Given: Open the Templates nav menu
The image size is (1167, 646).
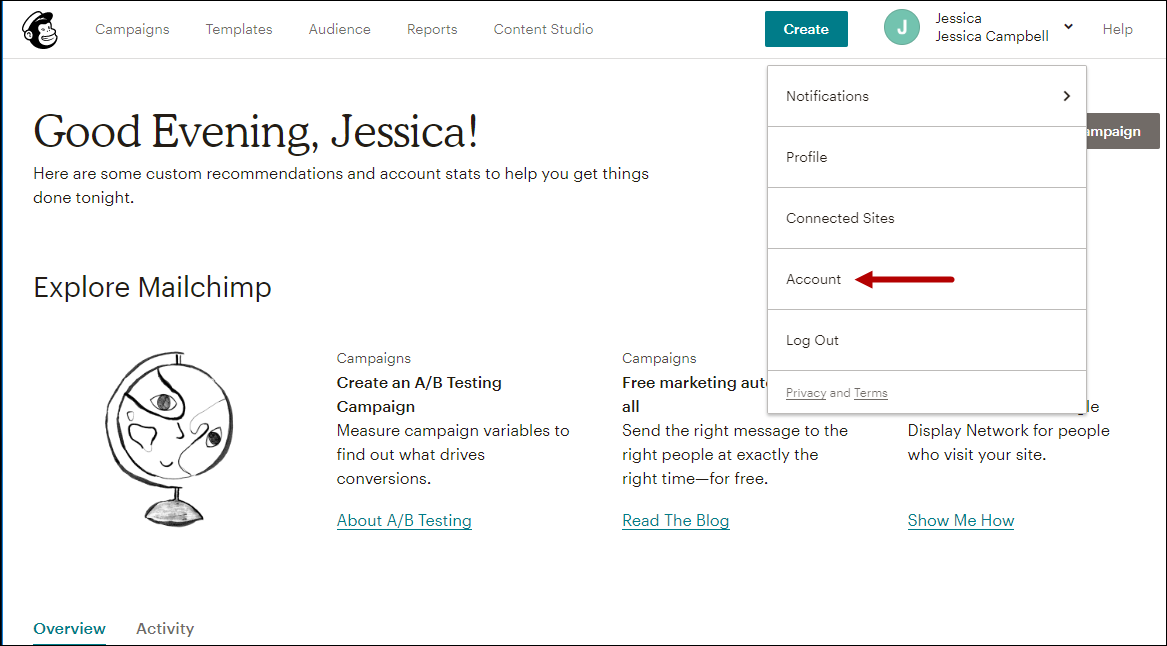Looking at the screenshot, I should coord(239,29).
